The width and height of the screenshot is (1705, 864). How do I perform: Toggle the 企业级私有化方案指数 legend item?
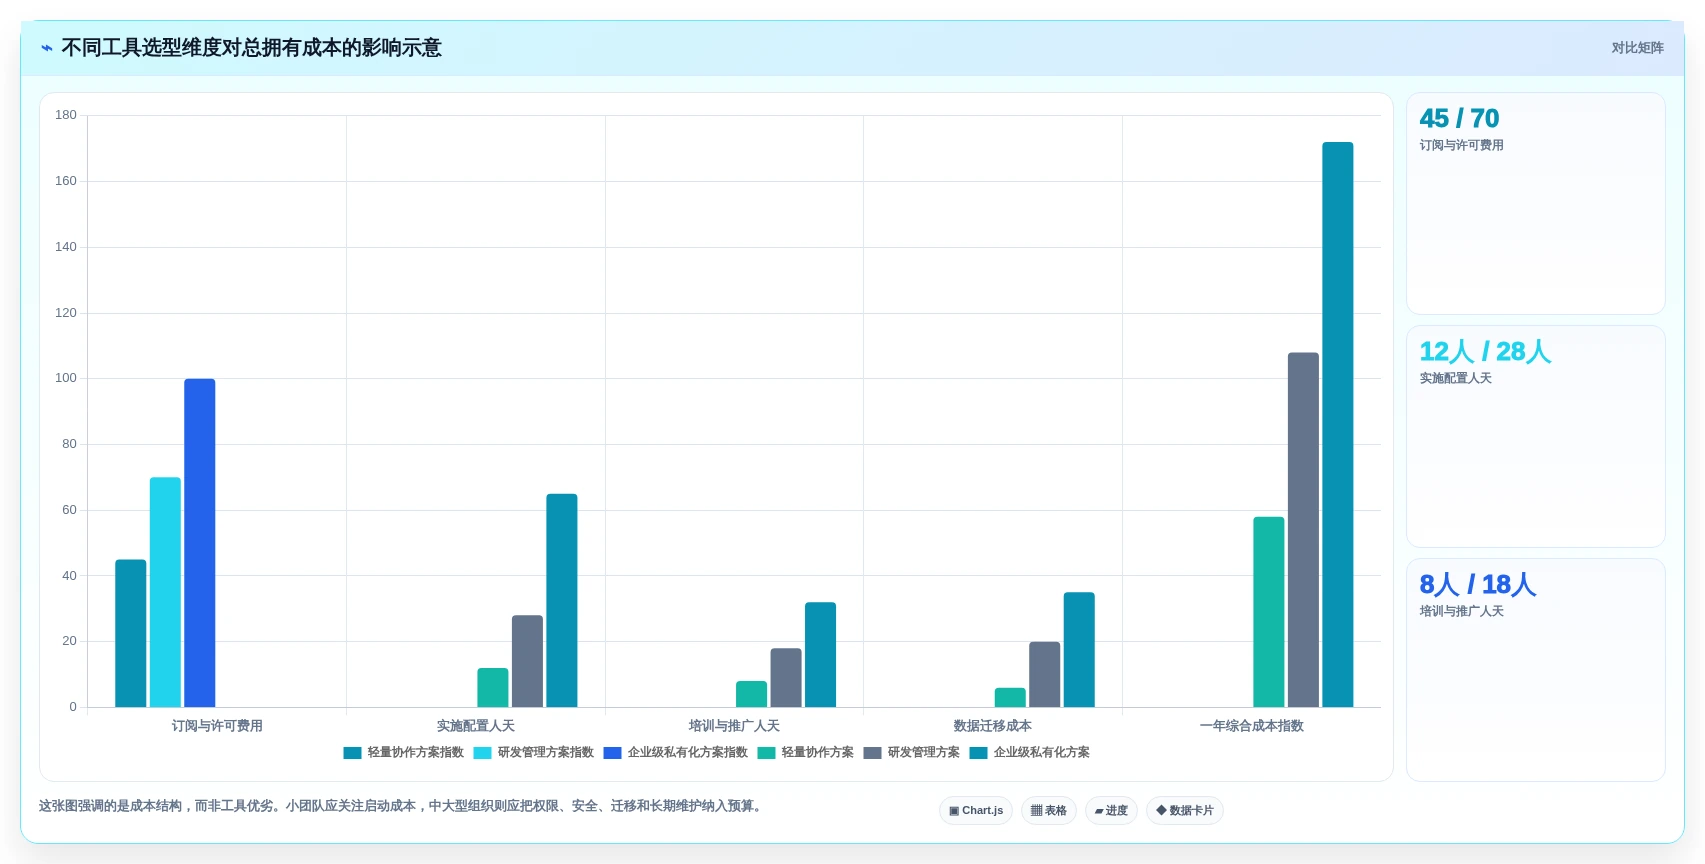(x=676, y=753)
